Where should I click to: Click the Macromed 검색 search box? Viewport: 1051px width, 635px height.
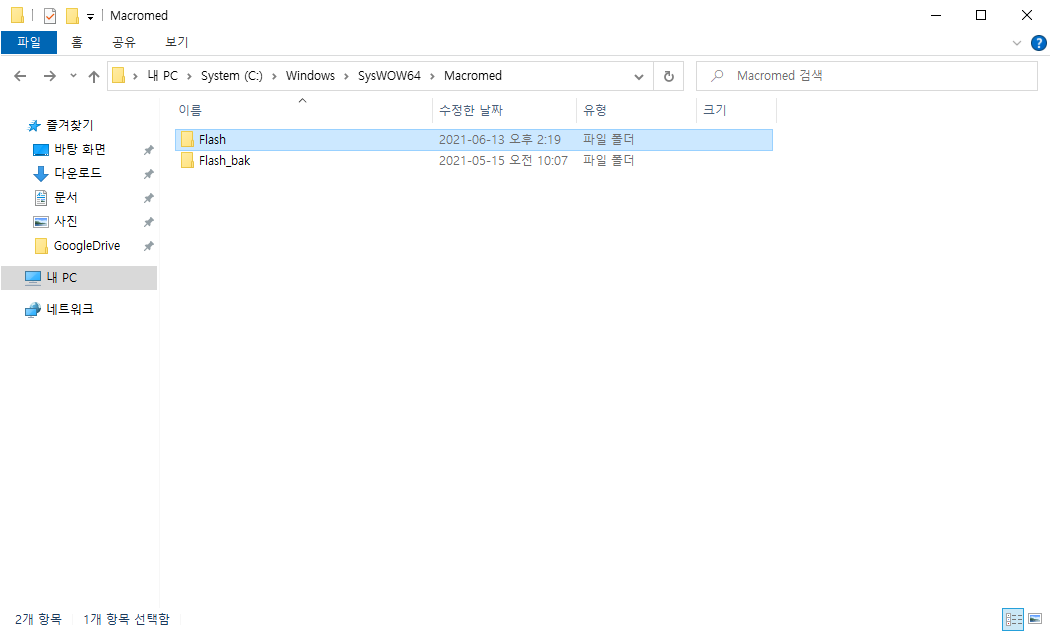[x=867, y=76]
